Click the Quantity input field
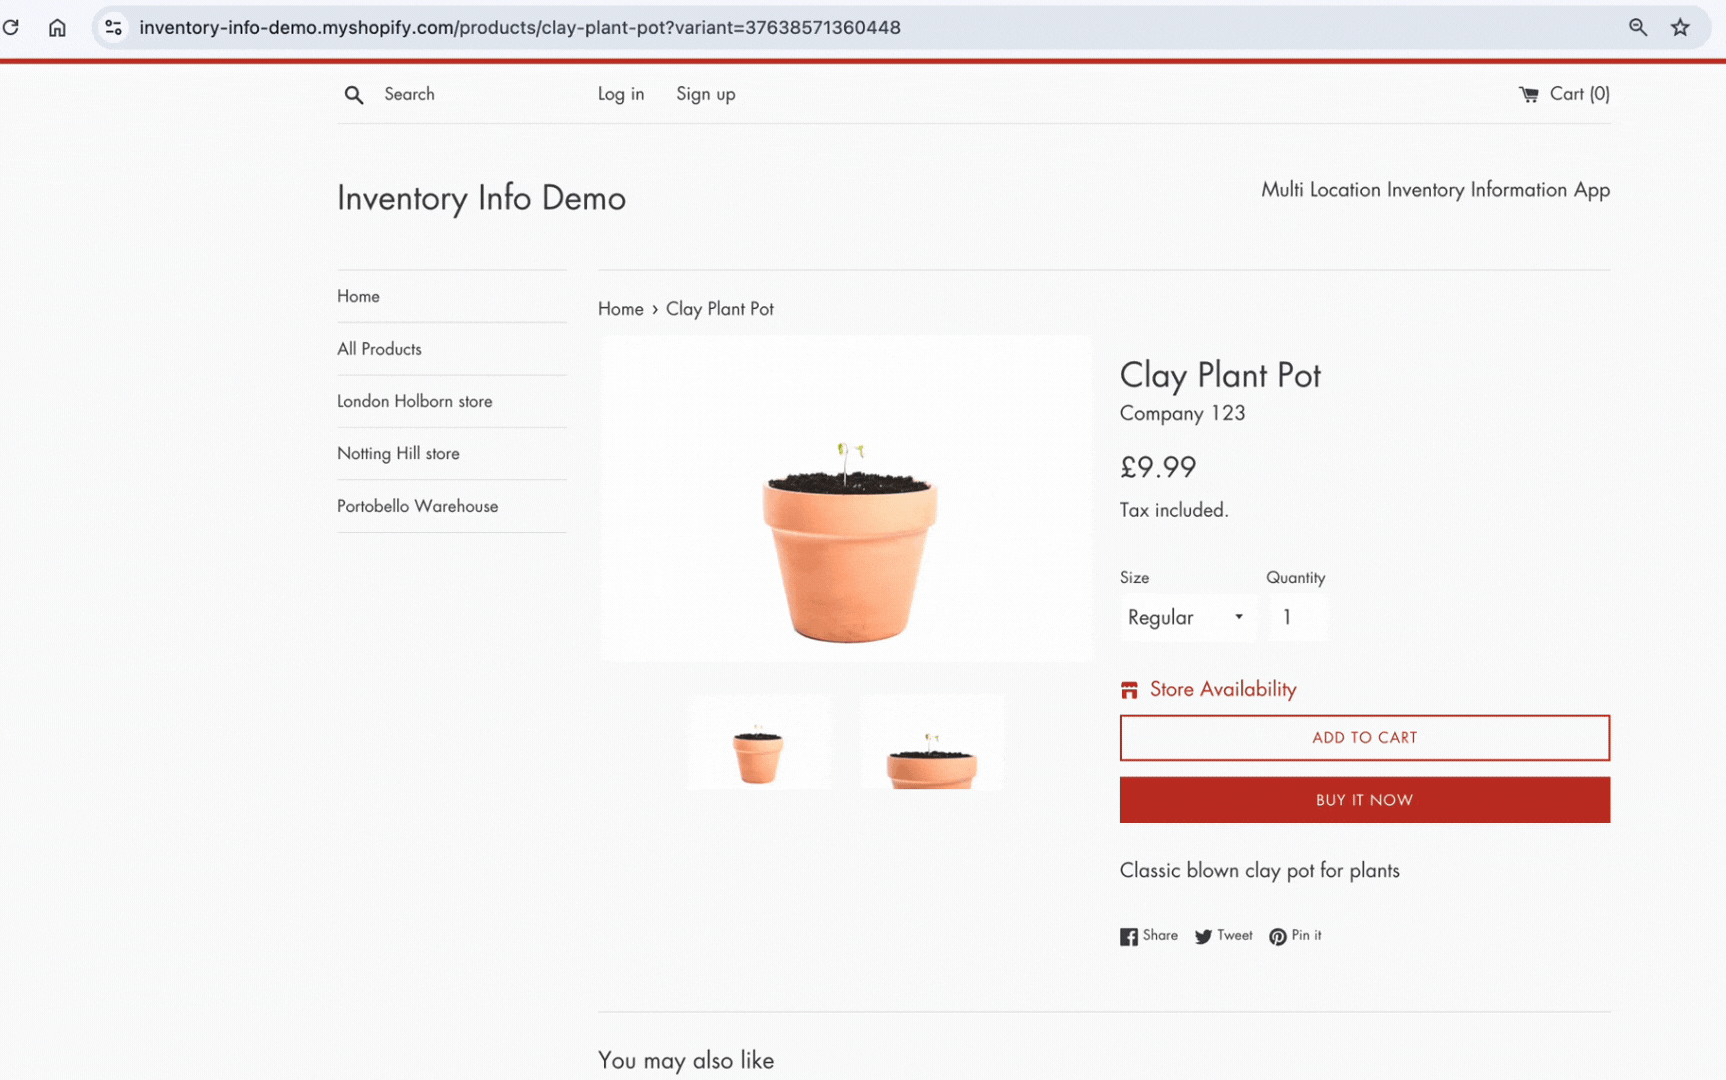1726x1080 pixels. click(x=1297, y=617)
